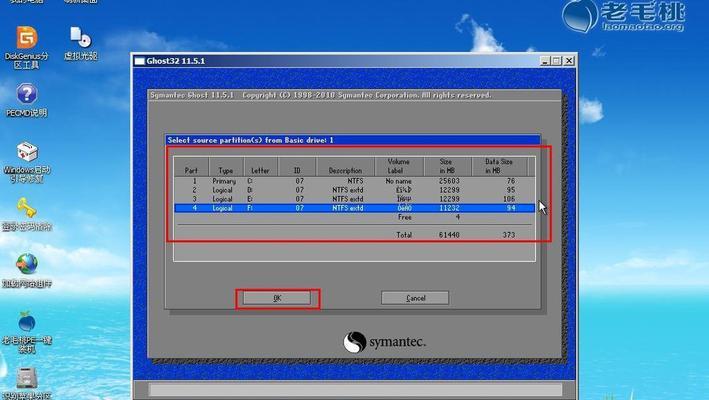
Task: Click the Free space row
Action: pos(354,217)
